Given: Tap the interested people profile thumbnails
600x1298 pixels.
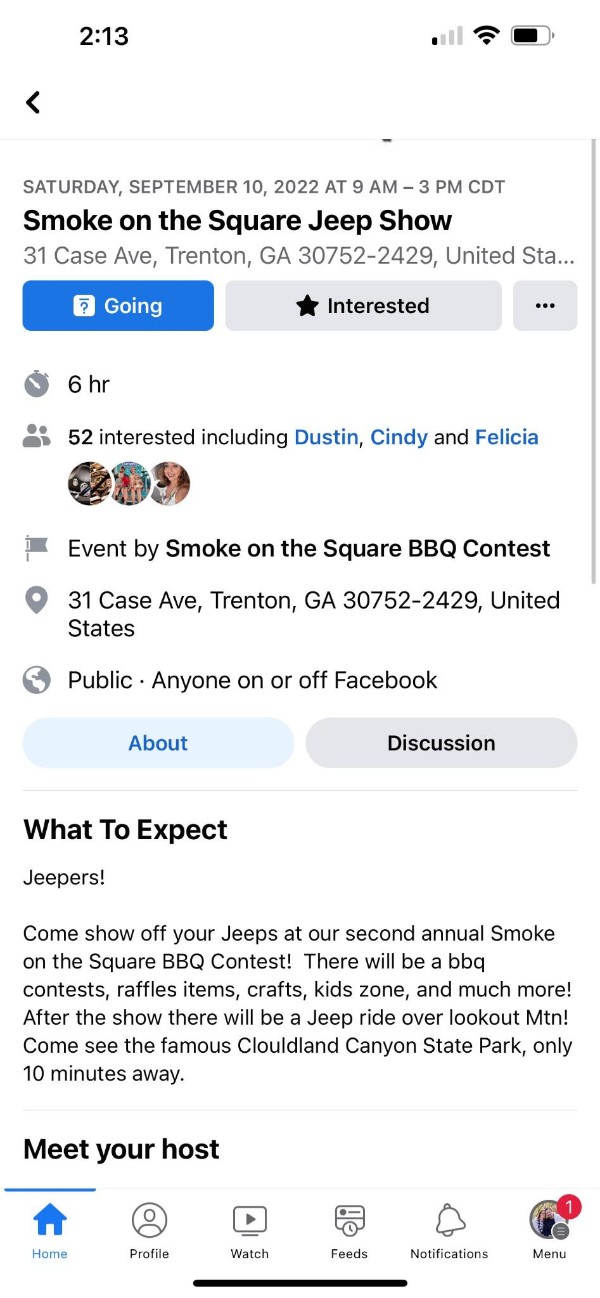Looking at the screenshot, I should point(128,484).
